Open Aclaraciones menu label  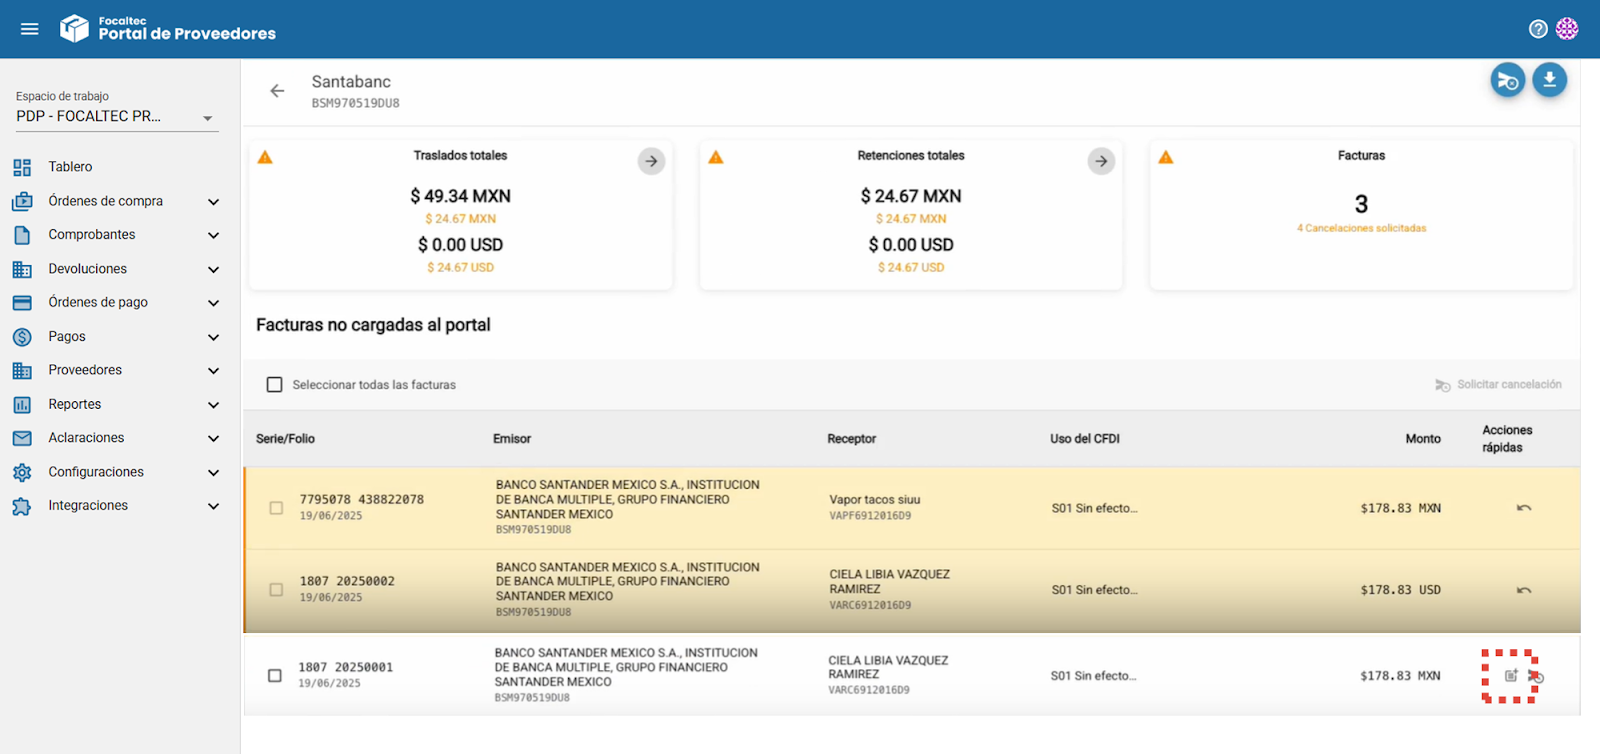pyautogui.click(x=86, y=438)
